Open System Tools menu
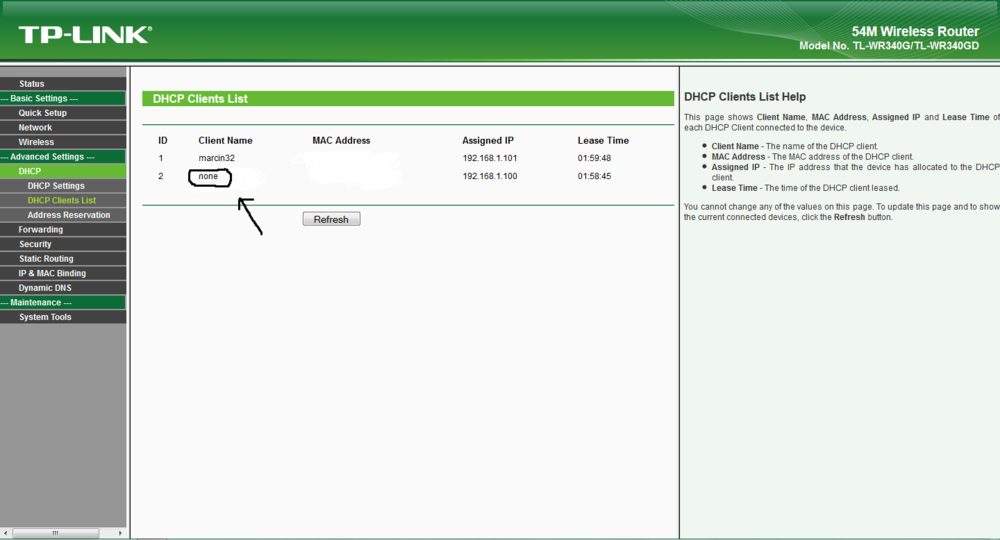This screenshot has width=1000, height=540. pos(45,317)
